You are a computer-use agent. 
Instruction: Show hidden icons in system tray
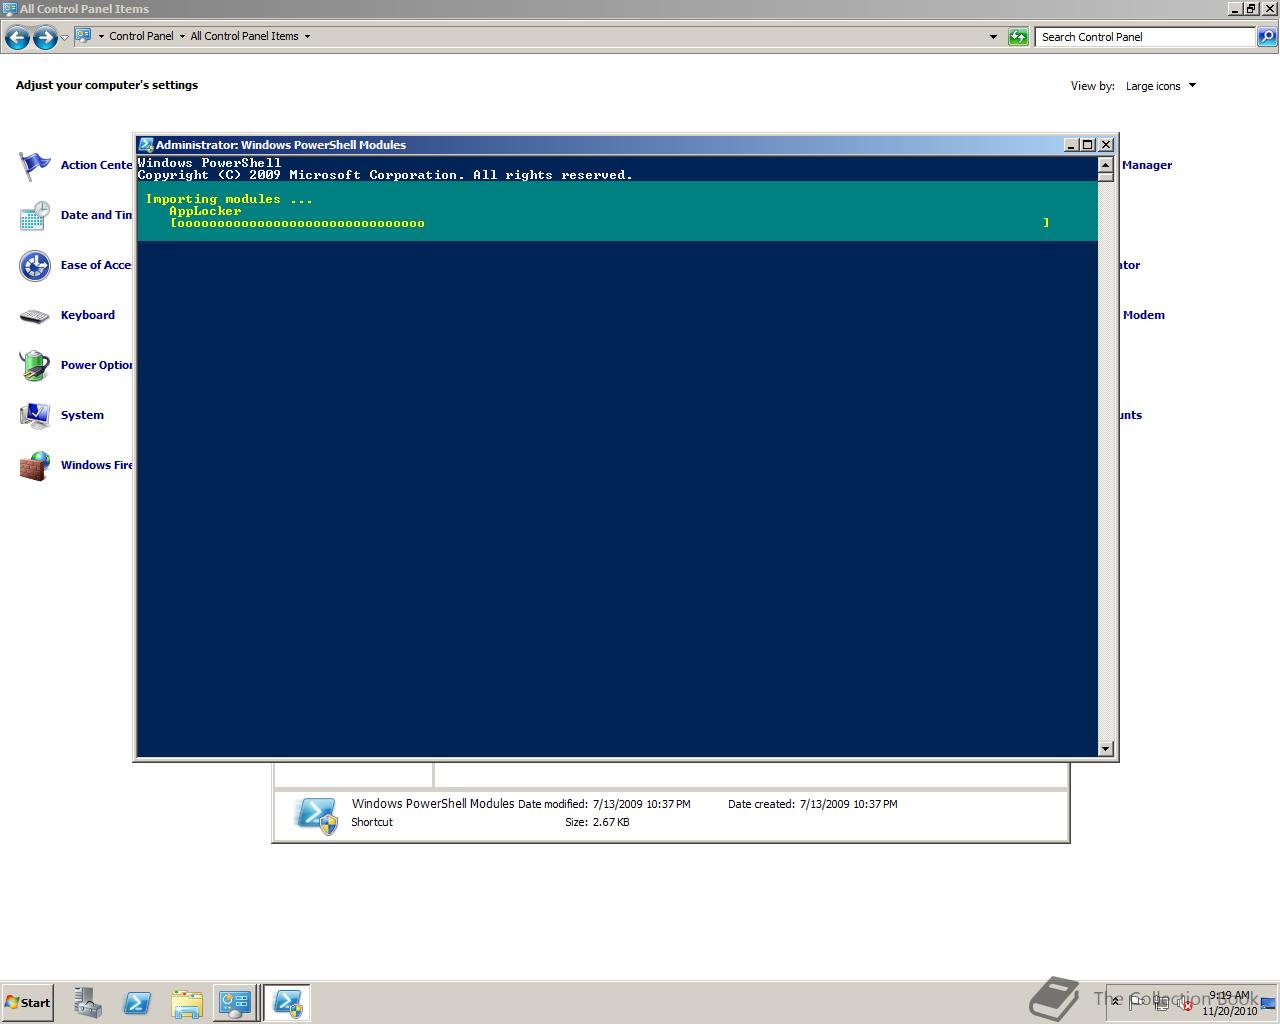pos(1116,1001)
